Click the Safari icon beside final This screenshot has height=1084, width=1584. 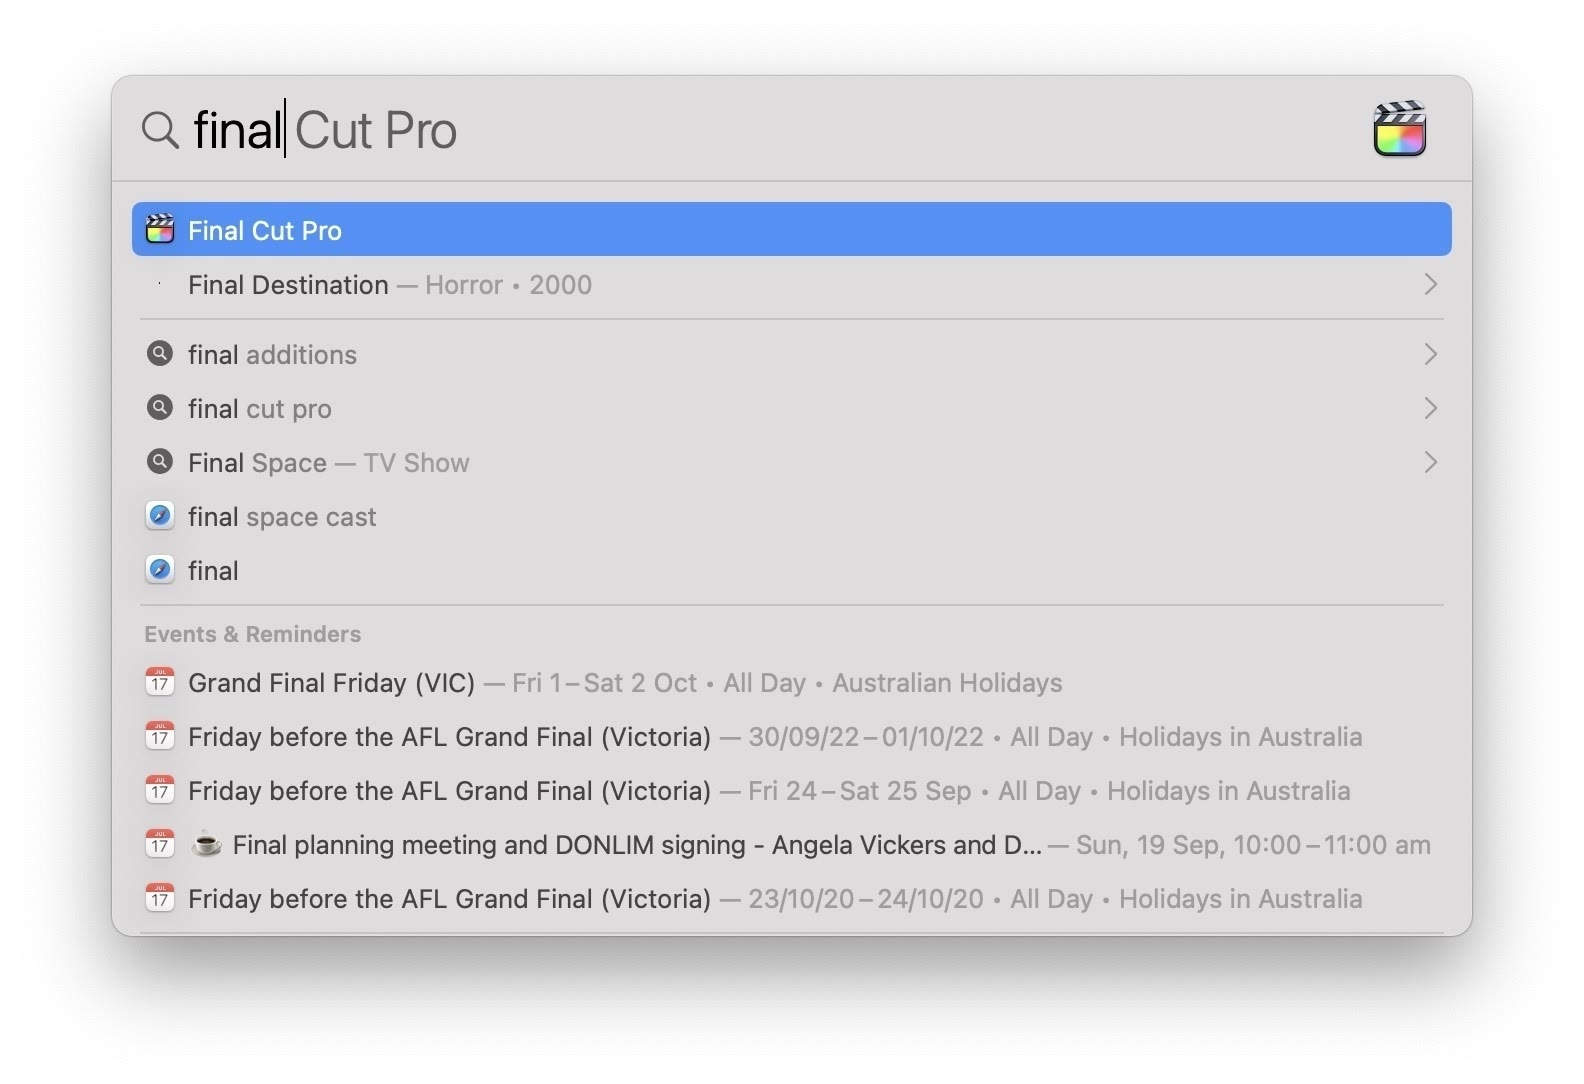tap(160, 570)
